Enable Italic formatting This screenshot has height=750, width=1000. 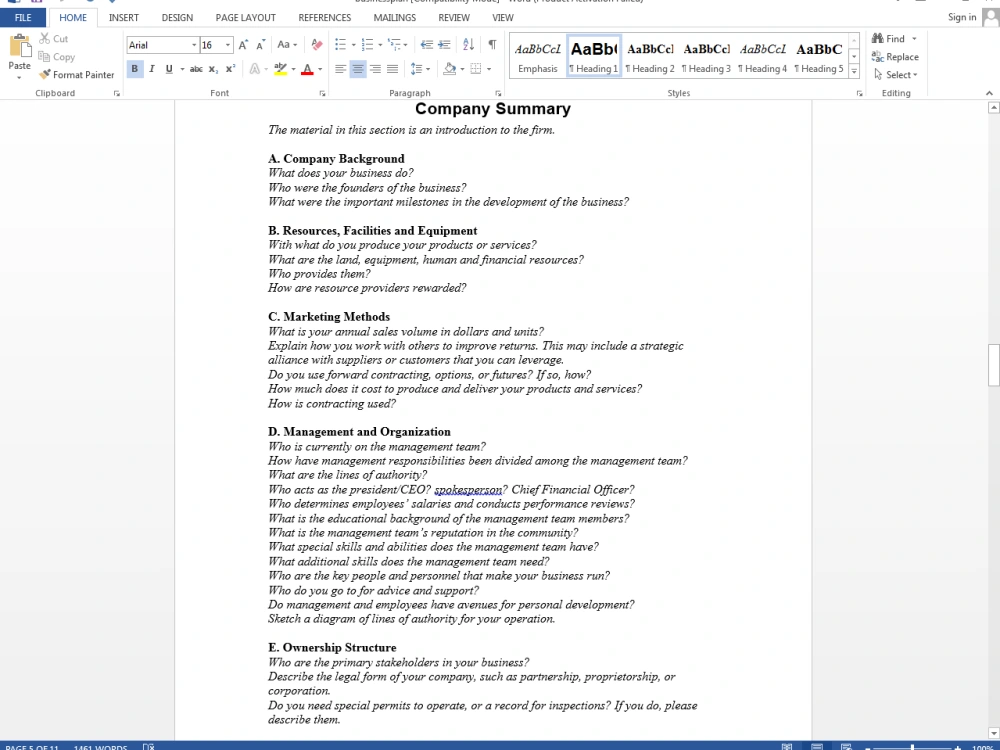click(x=150, y=67)
